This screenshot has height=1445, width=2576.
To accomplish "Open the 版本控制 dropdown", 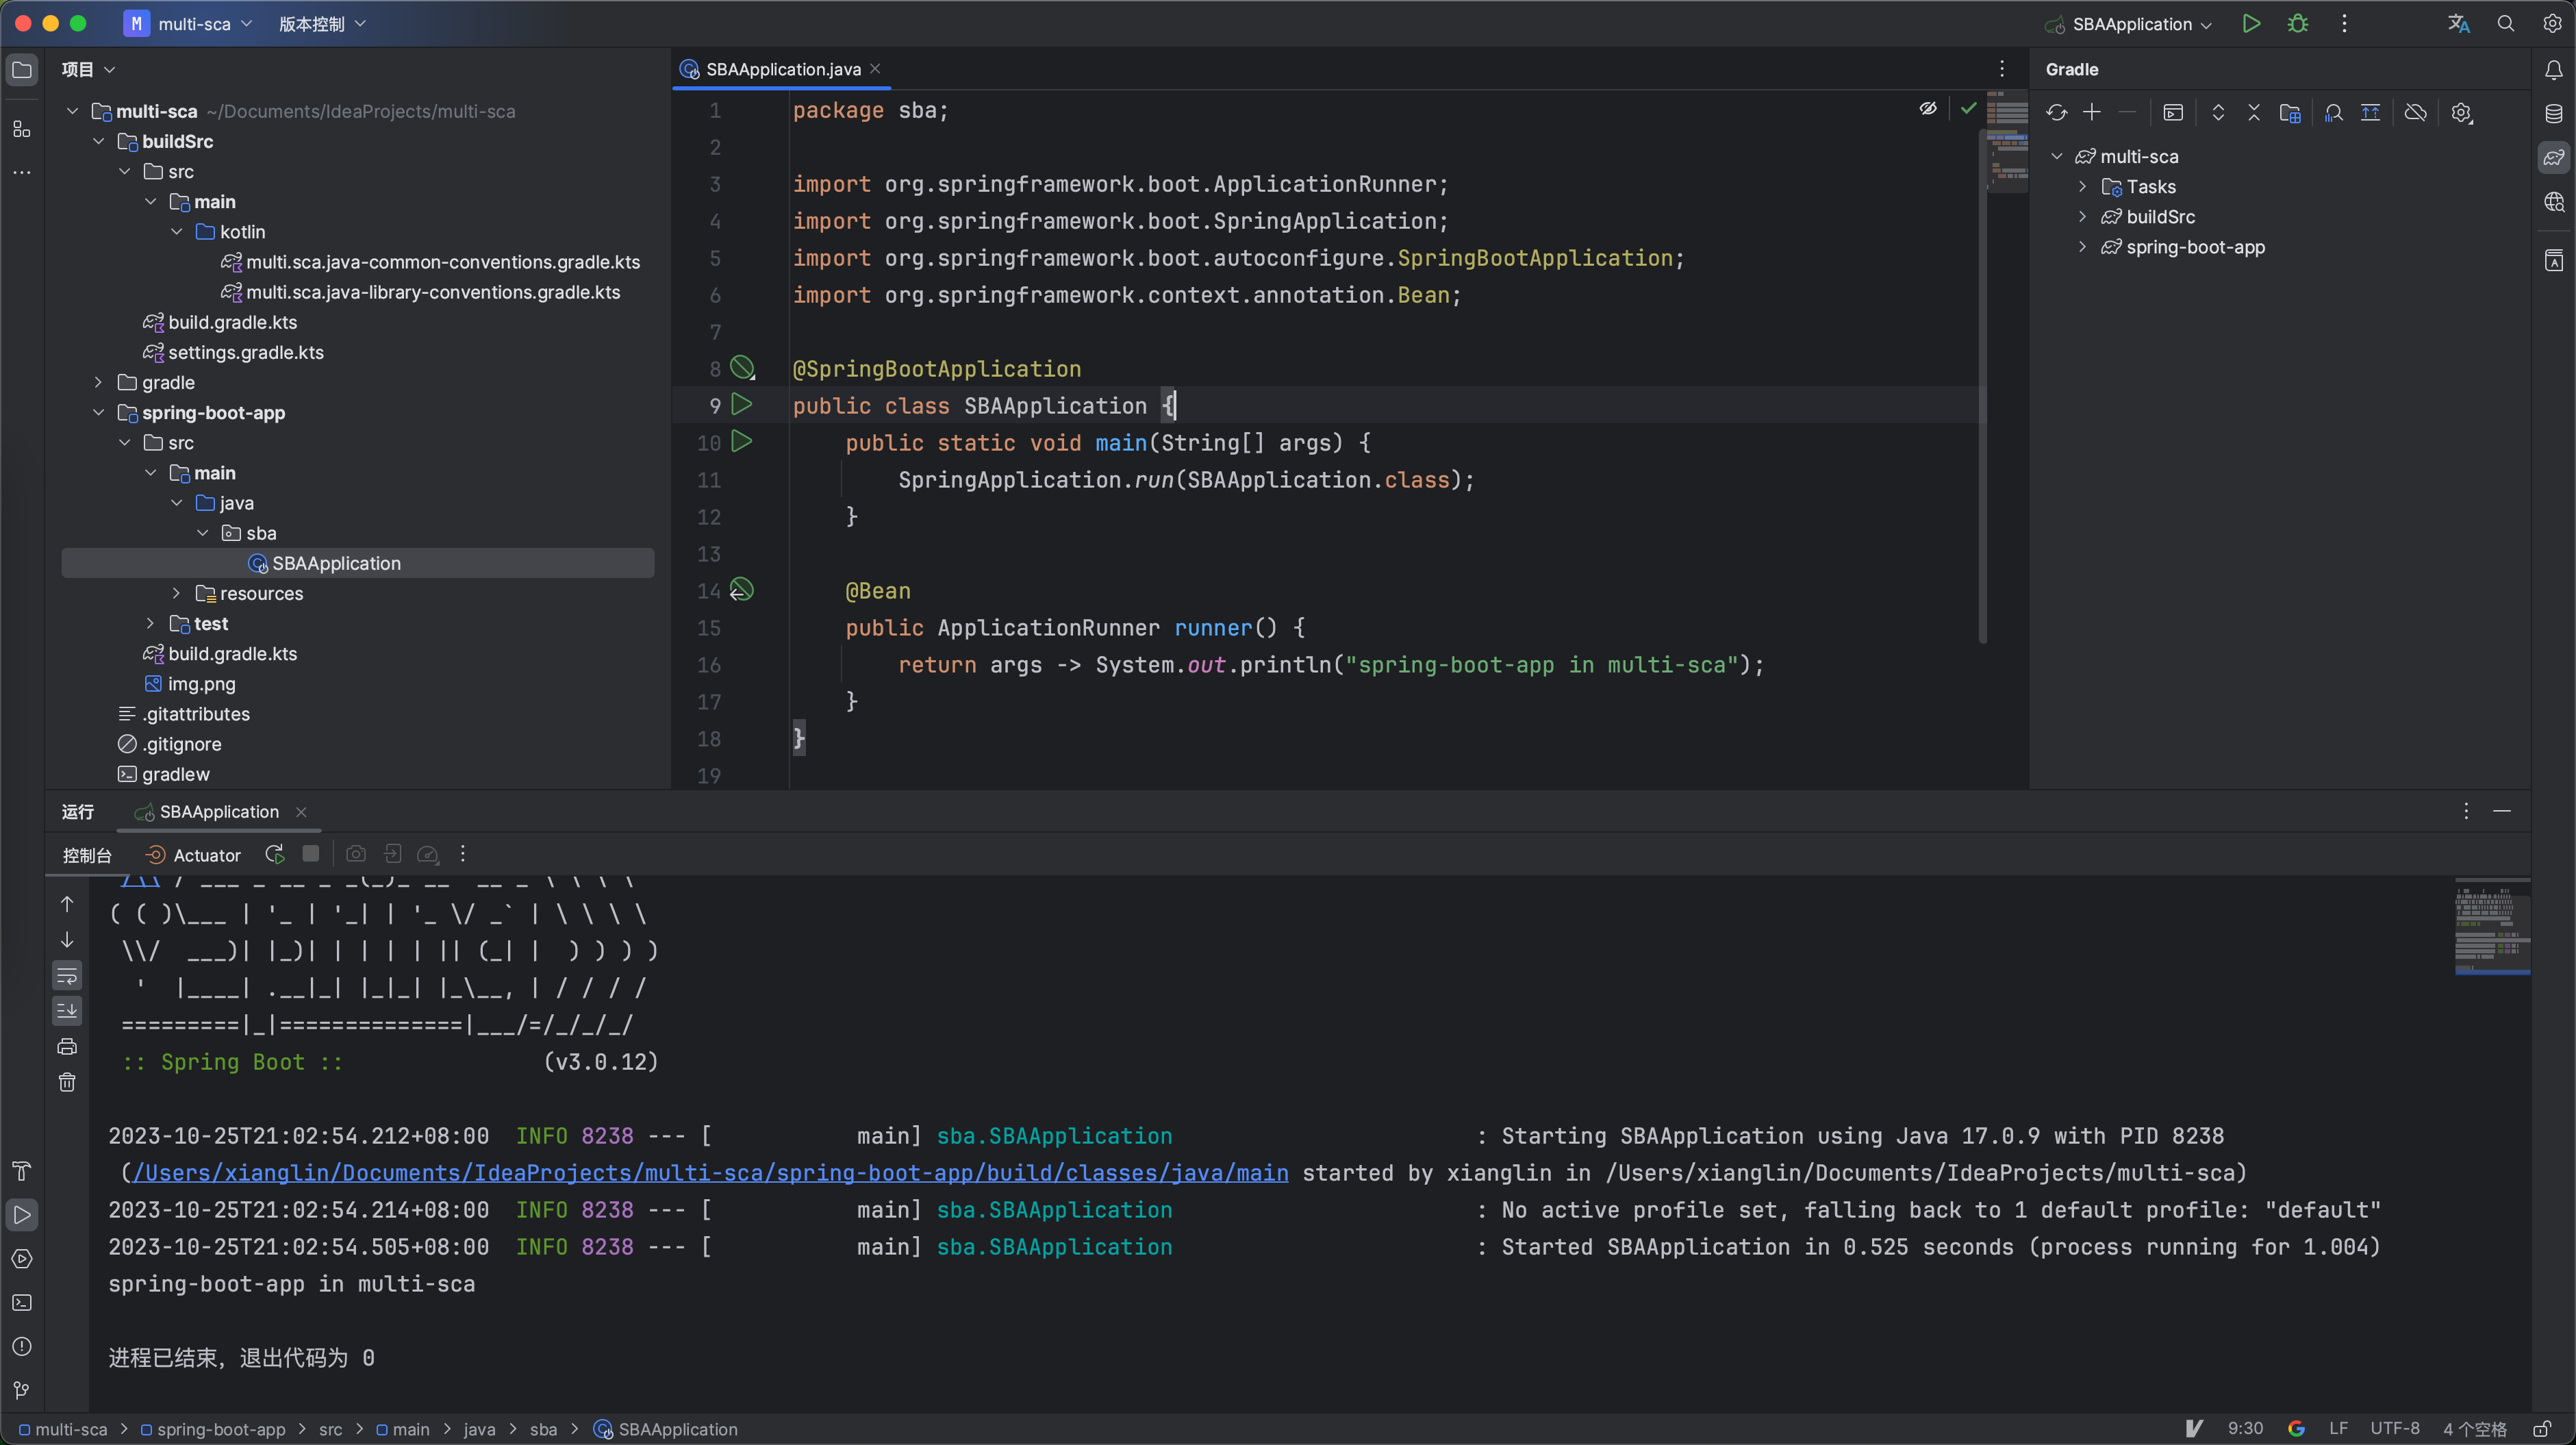I will (x=322, y=24).
